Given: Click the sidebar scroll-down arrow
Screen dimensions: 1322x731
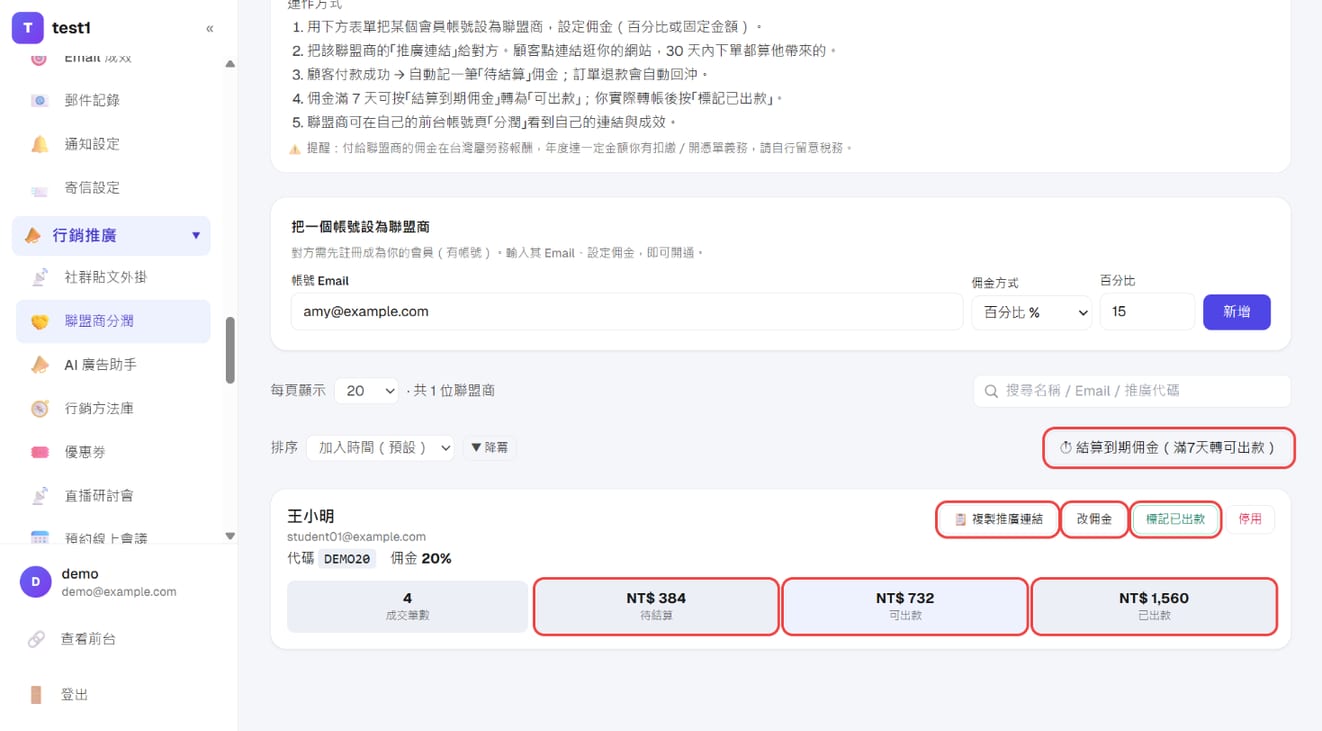Looking at the screenshot, I should pos(230,536).
